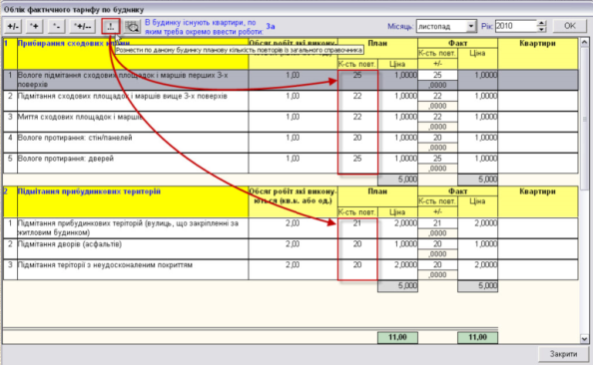This screenshot has height=365, width=594.
Task: Decrease the year with stepper down arrow
Action: click(x=542, y=29)
